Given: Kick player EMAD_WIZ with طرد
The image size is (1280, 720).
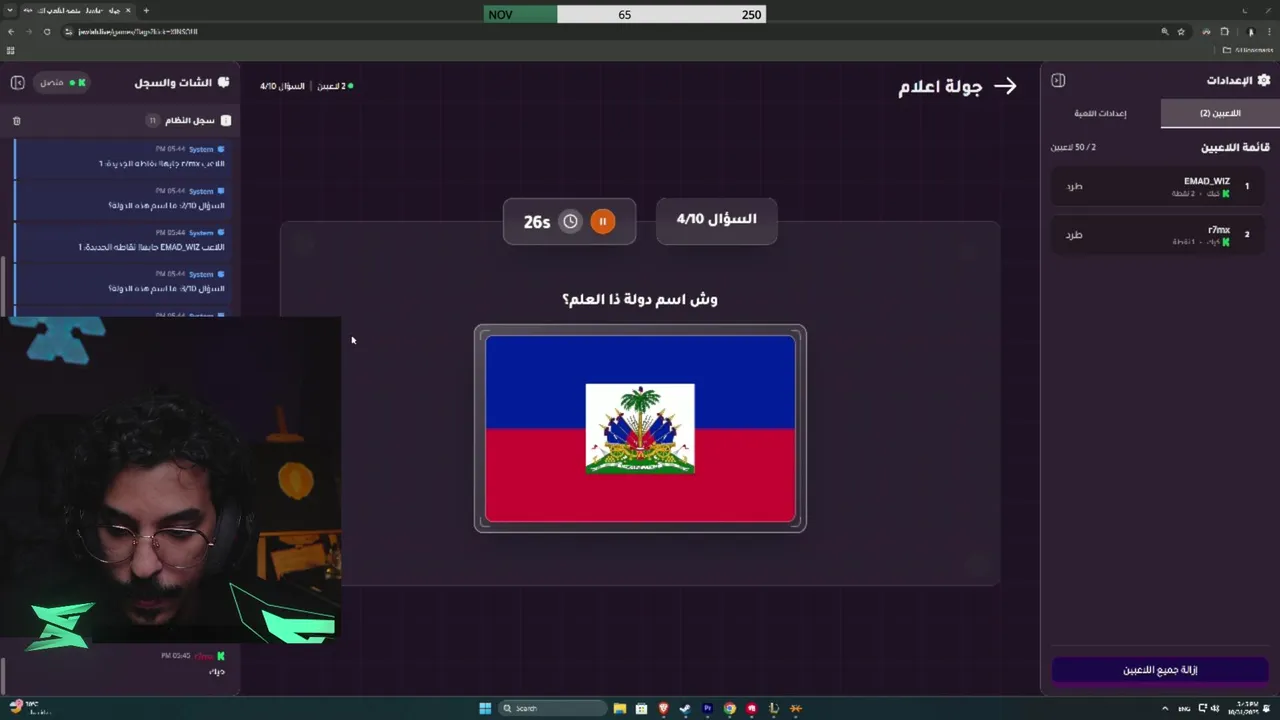Looking at the screenshot, I should tap(1074, 186).
